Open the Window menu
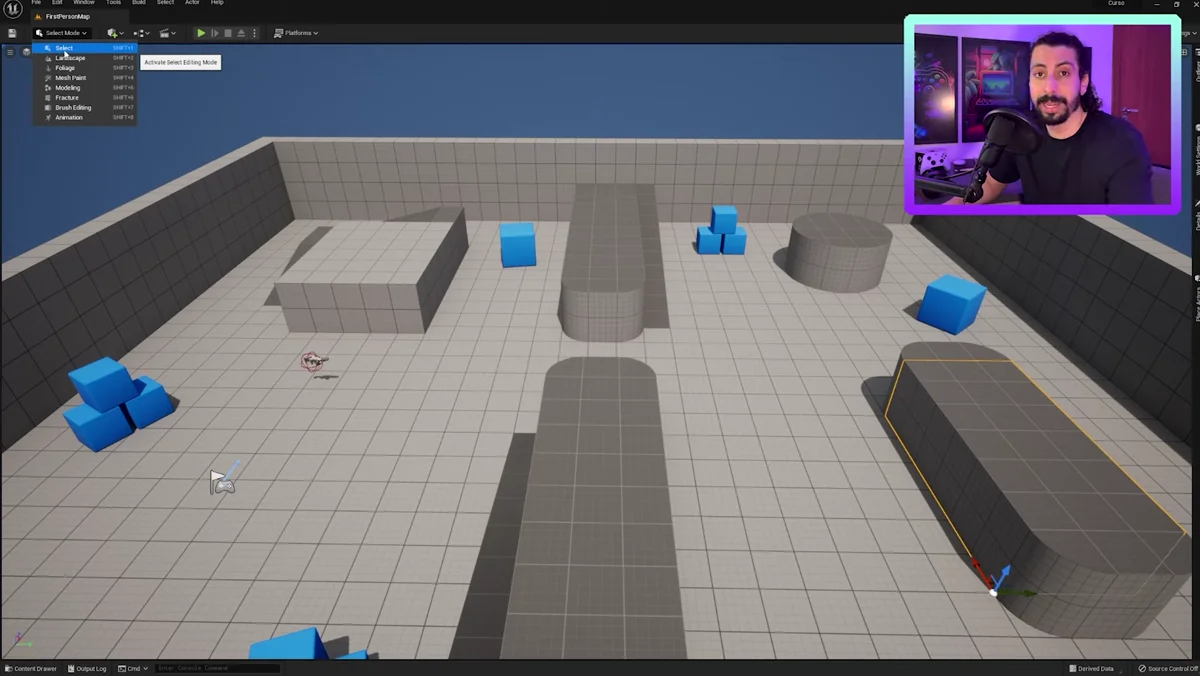 coord(84,3)
